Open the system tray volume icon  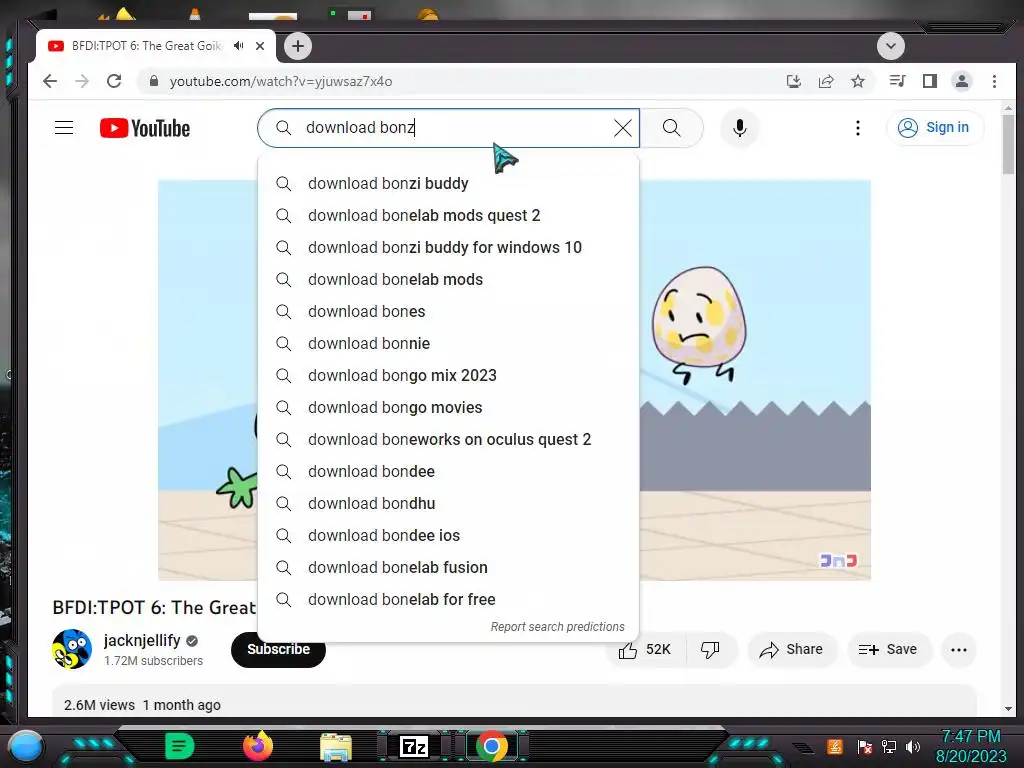pos(912,746)
